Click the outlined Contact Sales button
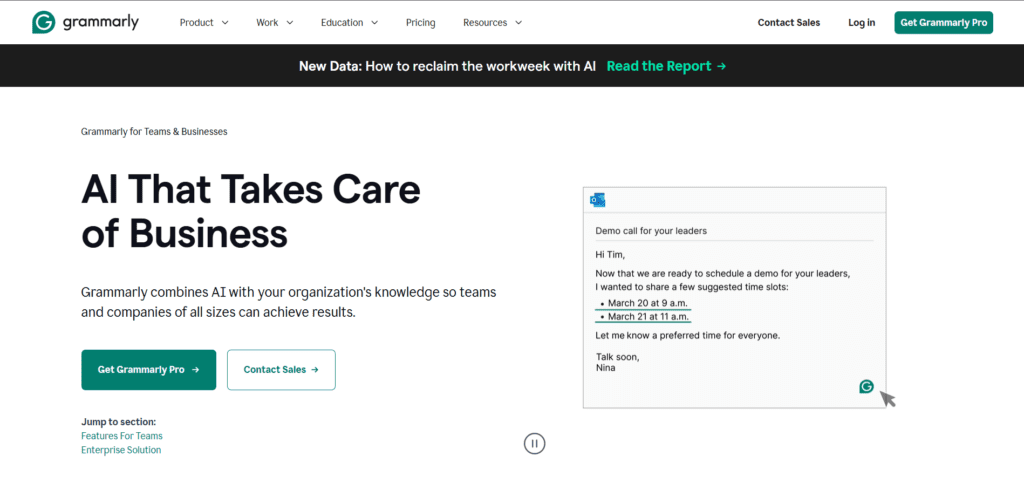 click(x=281, y=370)
